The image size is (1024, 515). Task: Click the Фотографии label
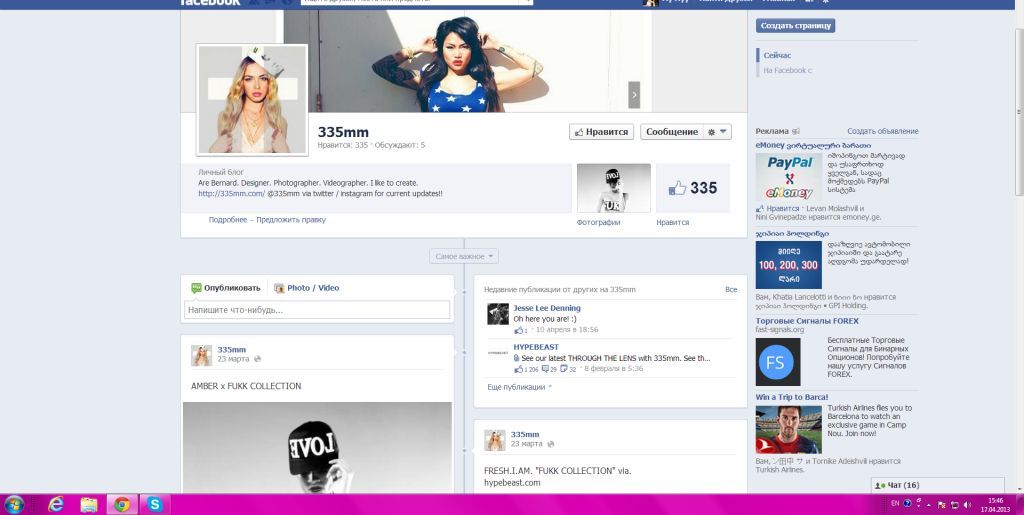[598, 223]
